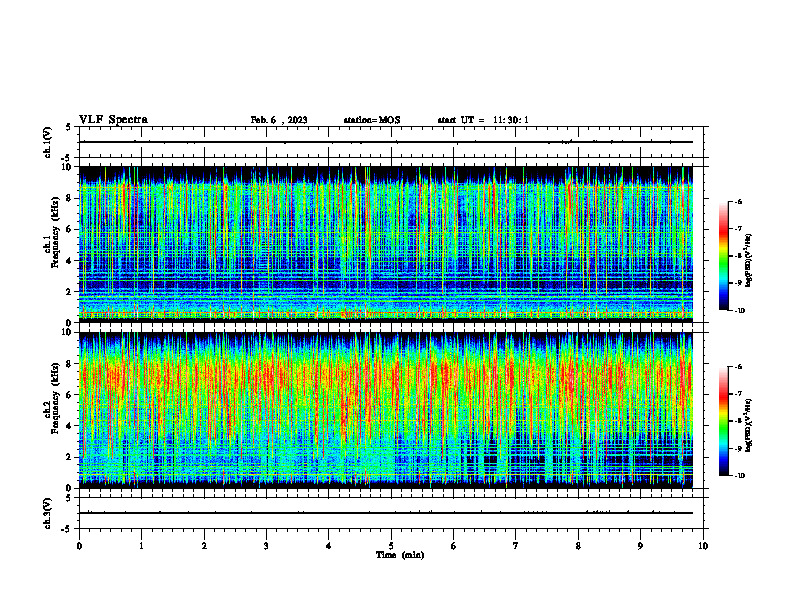Click bottom time axis tick label "6"

[x=454, y=546]
